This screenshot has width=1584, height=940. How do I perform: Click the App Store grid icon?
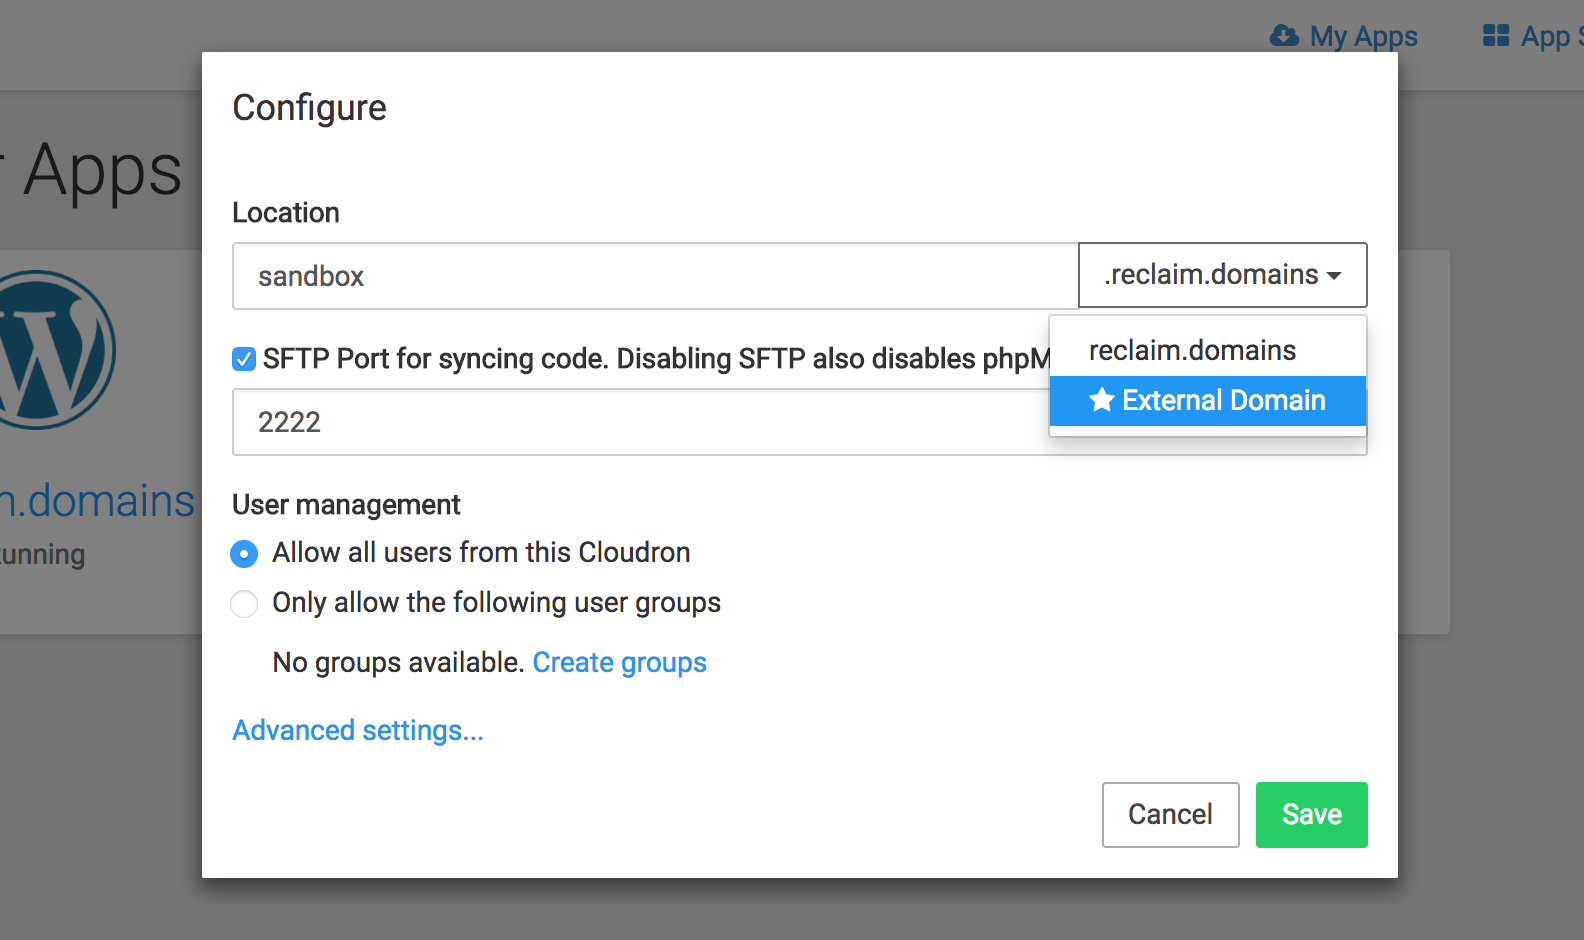(x=1496, y=36)
